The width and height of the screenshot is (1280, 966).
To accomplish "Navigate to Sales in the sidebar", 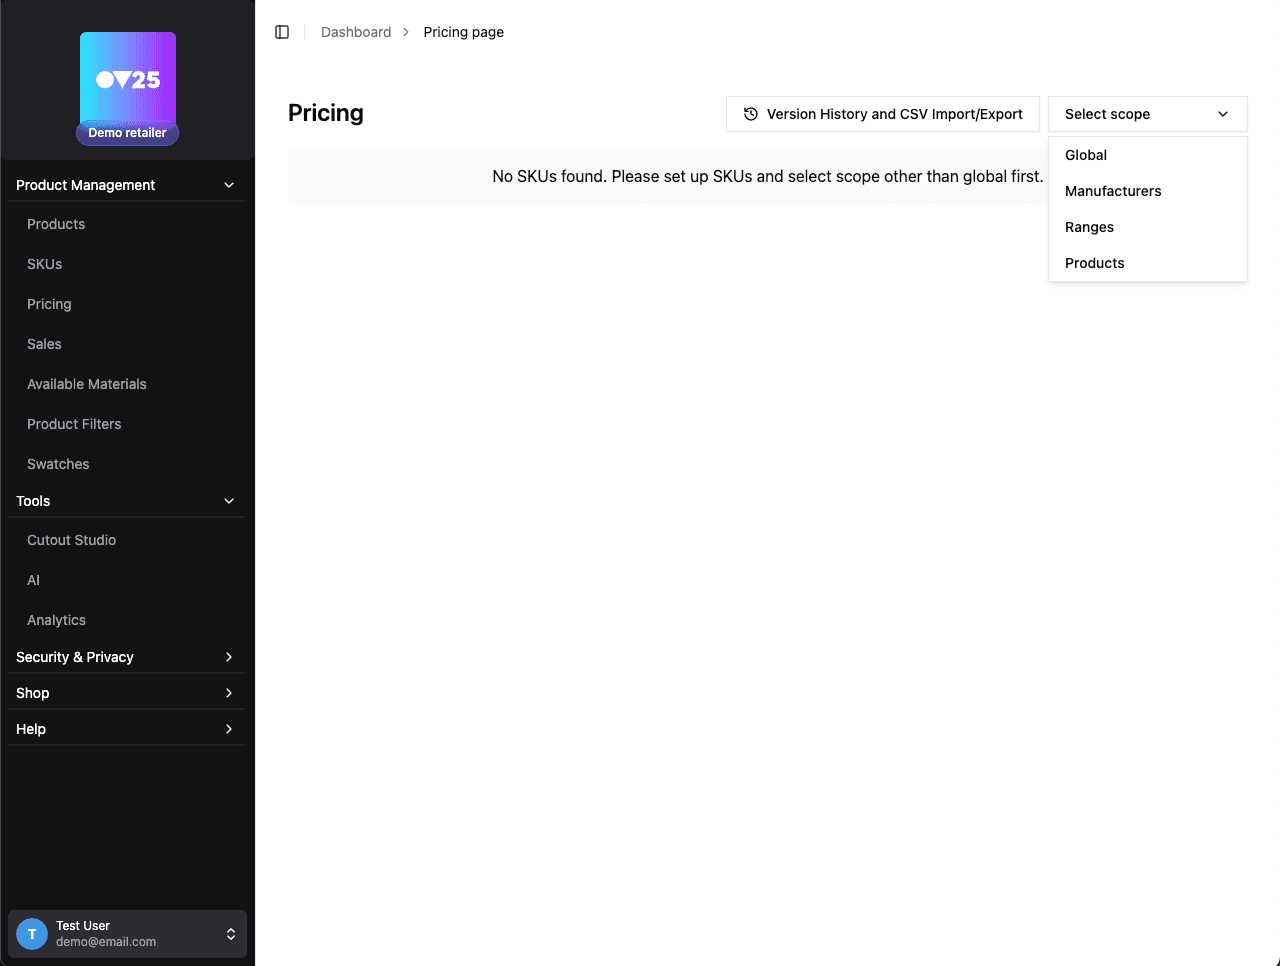I will (44, 344).
